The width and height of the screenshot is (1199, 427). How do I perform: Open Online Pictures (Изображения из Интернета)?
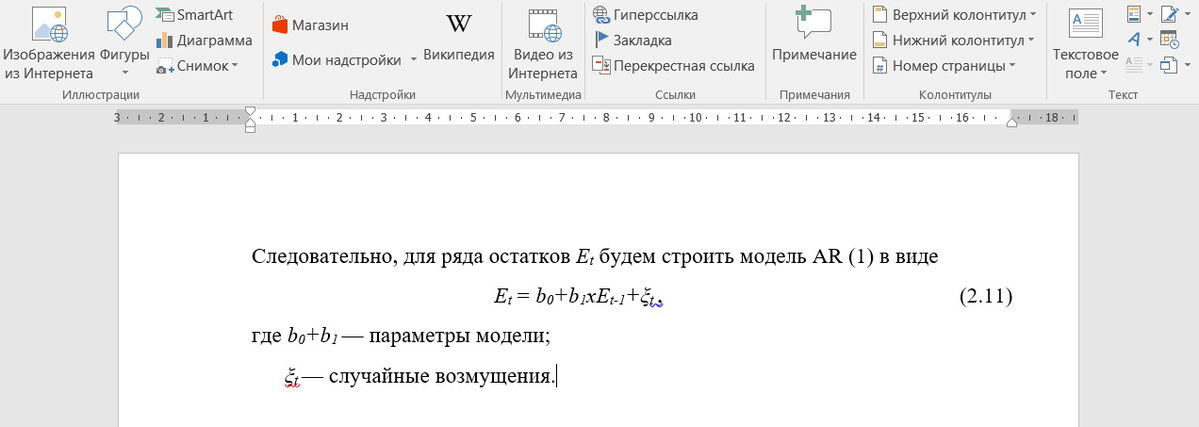[48, 44]
